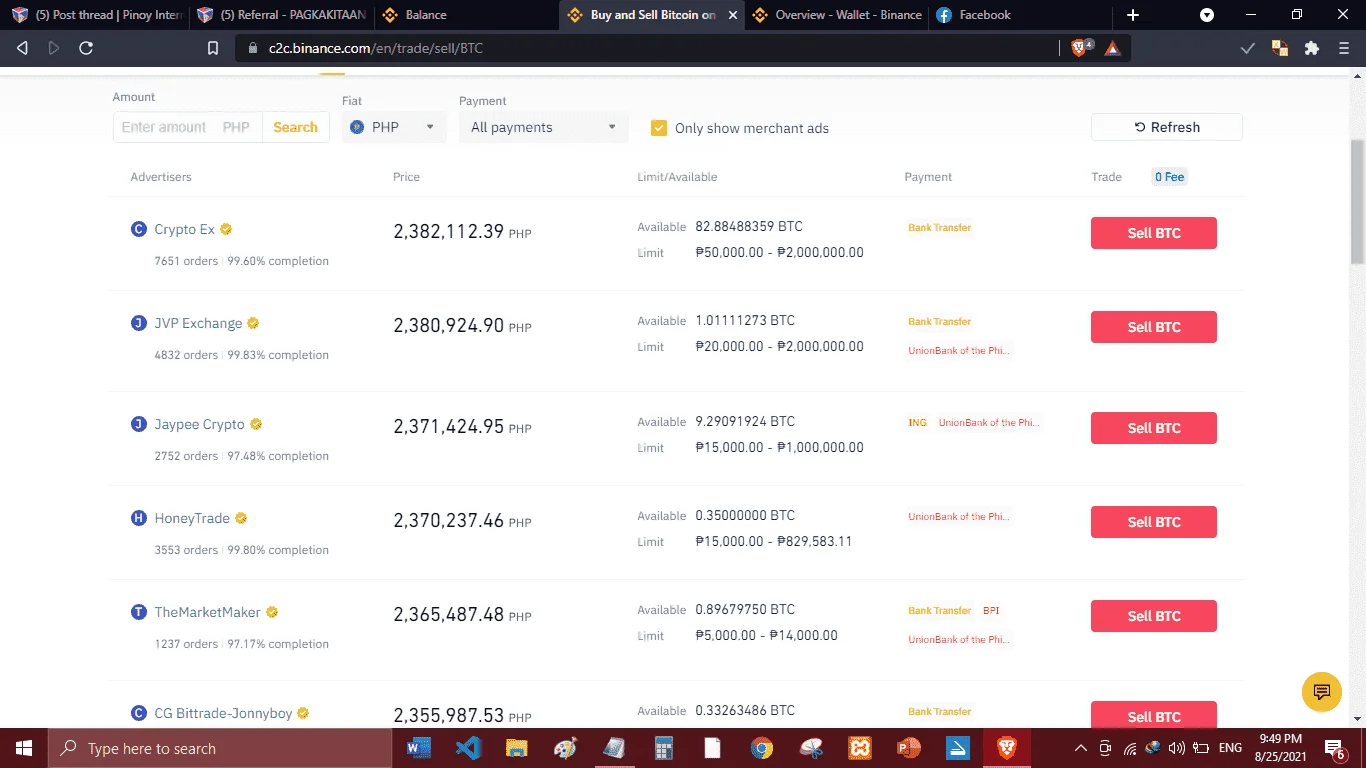Open Microsoft Word from the taskbar
The width and height of the screenshot is (1366, 768).
click(x=418, y=748)
